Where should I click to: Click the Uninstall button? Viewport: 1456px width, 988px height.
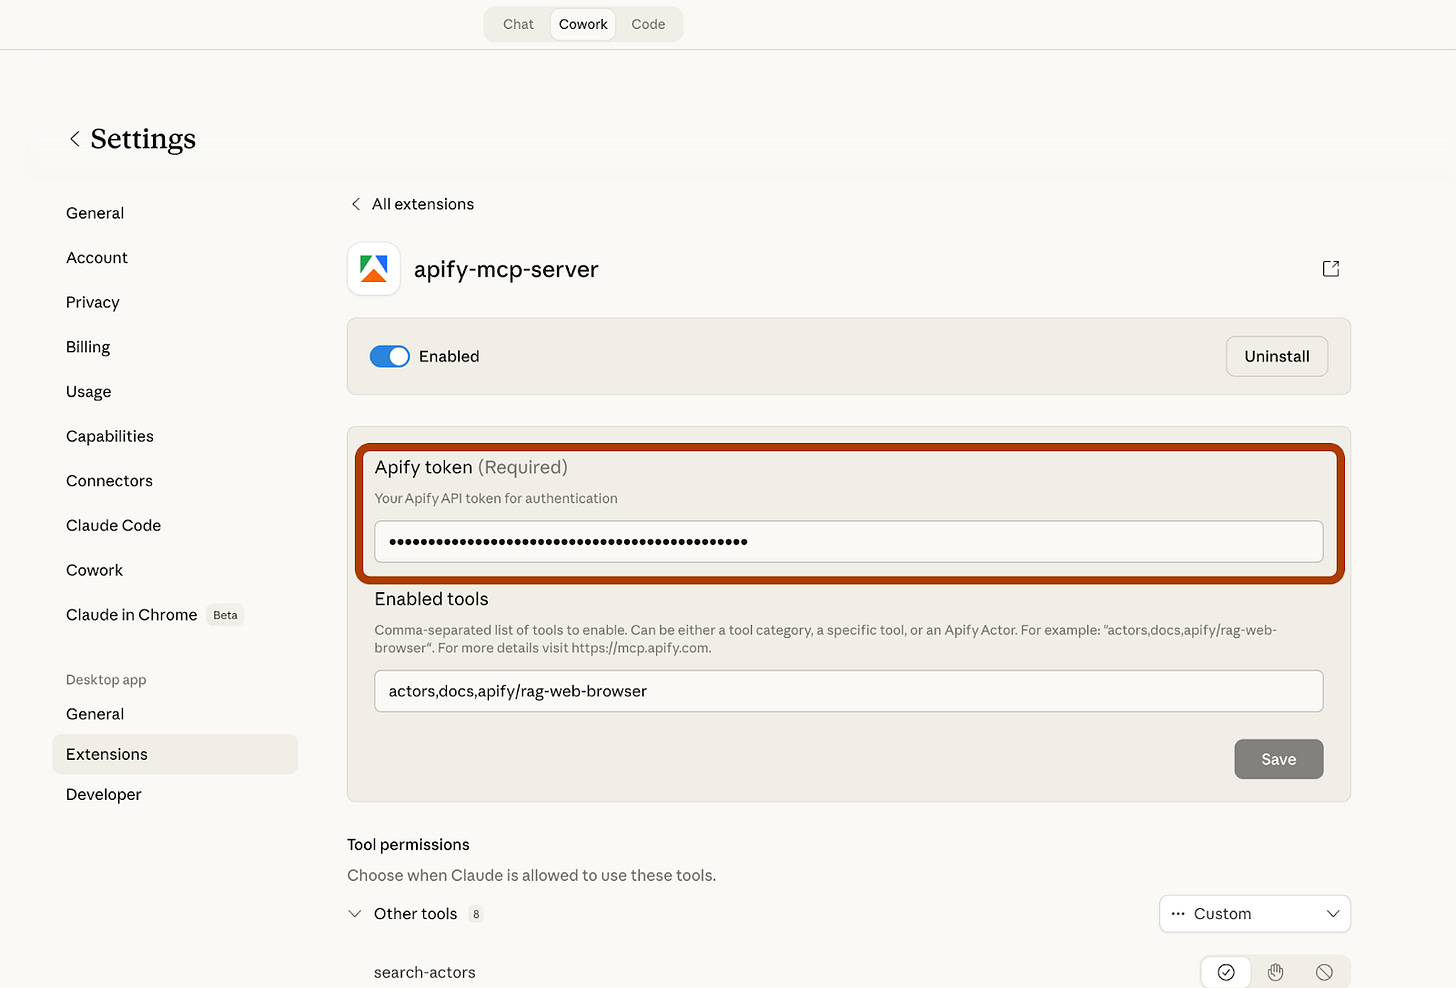click(x=1277, y=356)
